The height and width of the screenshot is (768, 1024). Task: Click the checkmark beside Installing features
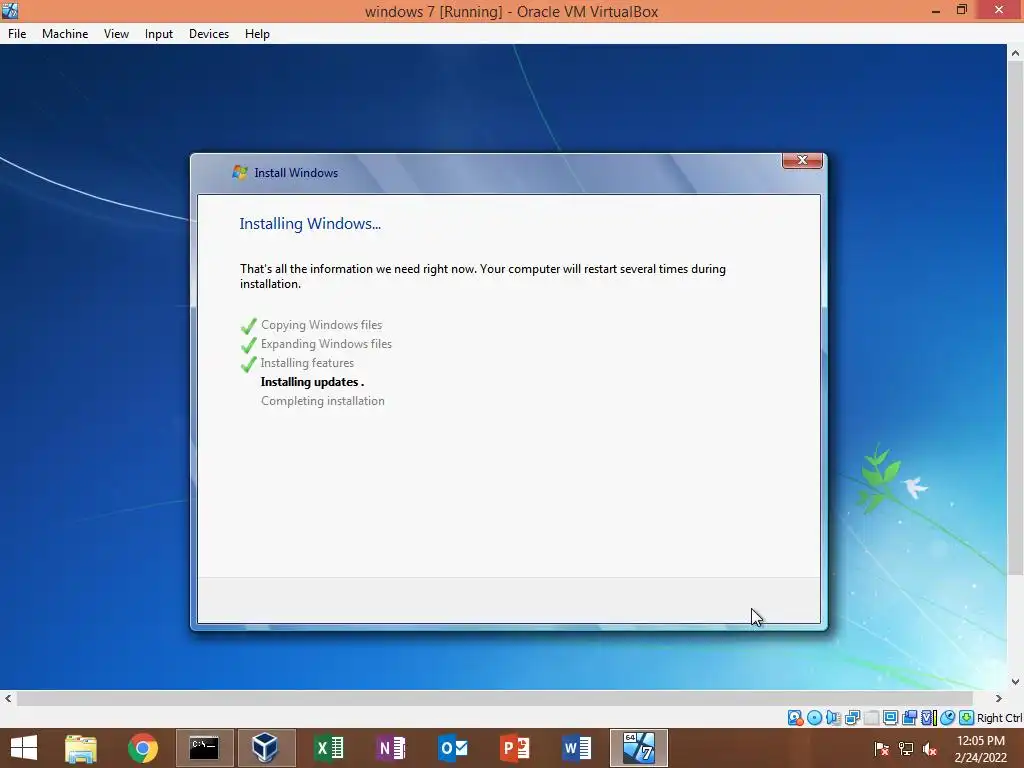click(249, 364)
